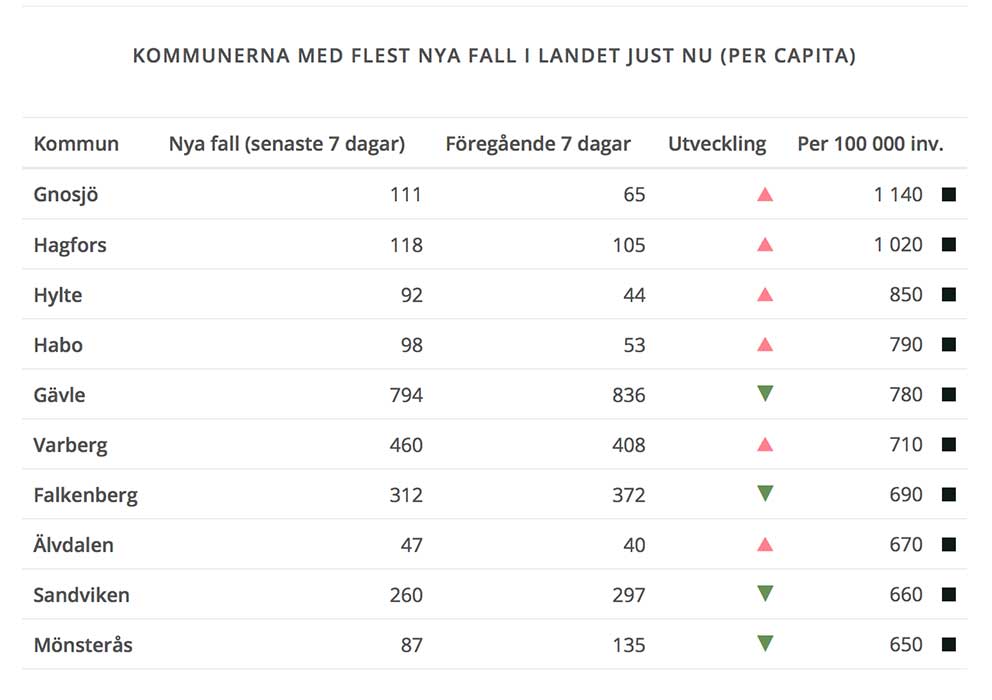Screen dimensions: 992x700
Task: Click the green down arrow in Mönsterås row
Action: click(765, 644)
